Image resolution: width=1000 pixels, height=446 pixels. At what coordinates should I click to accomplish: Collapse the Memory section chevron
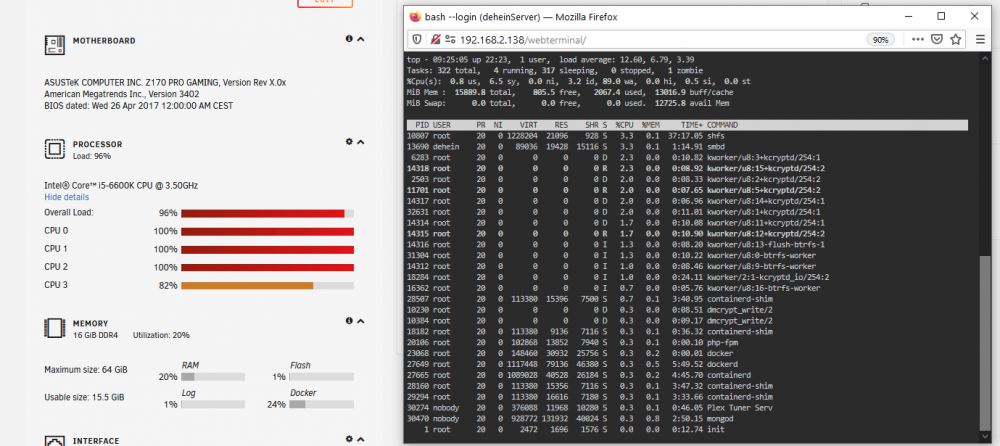point(360,322)
